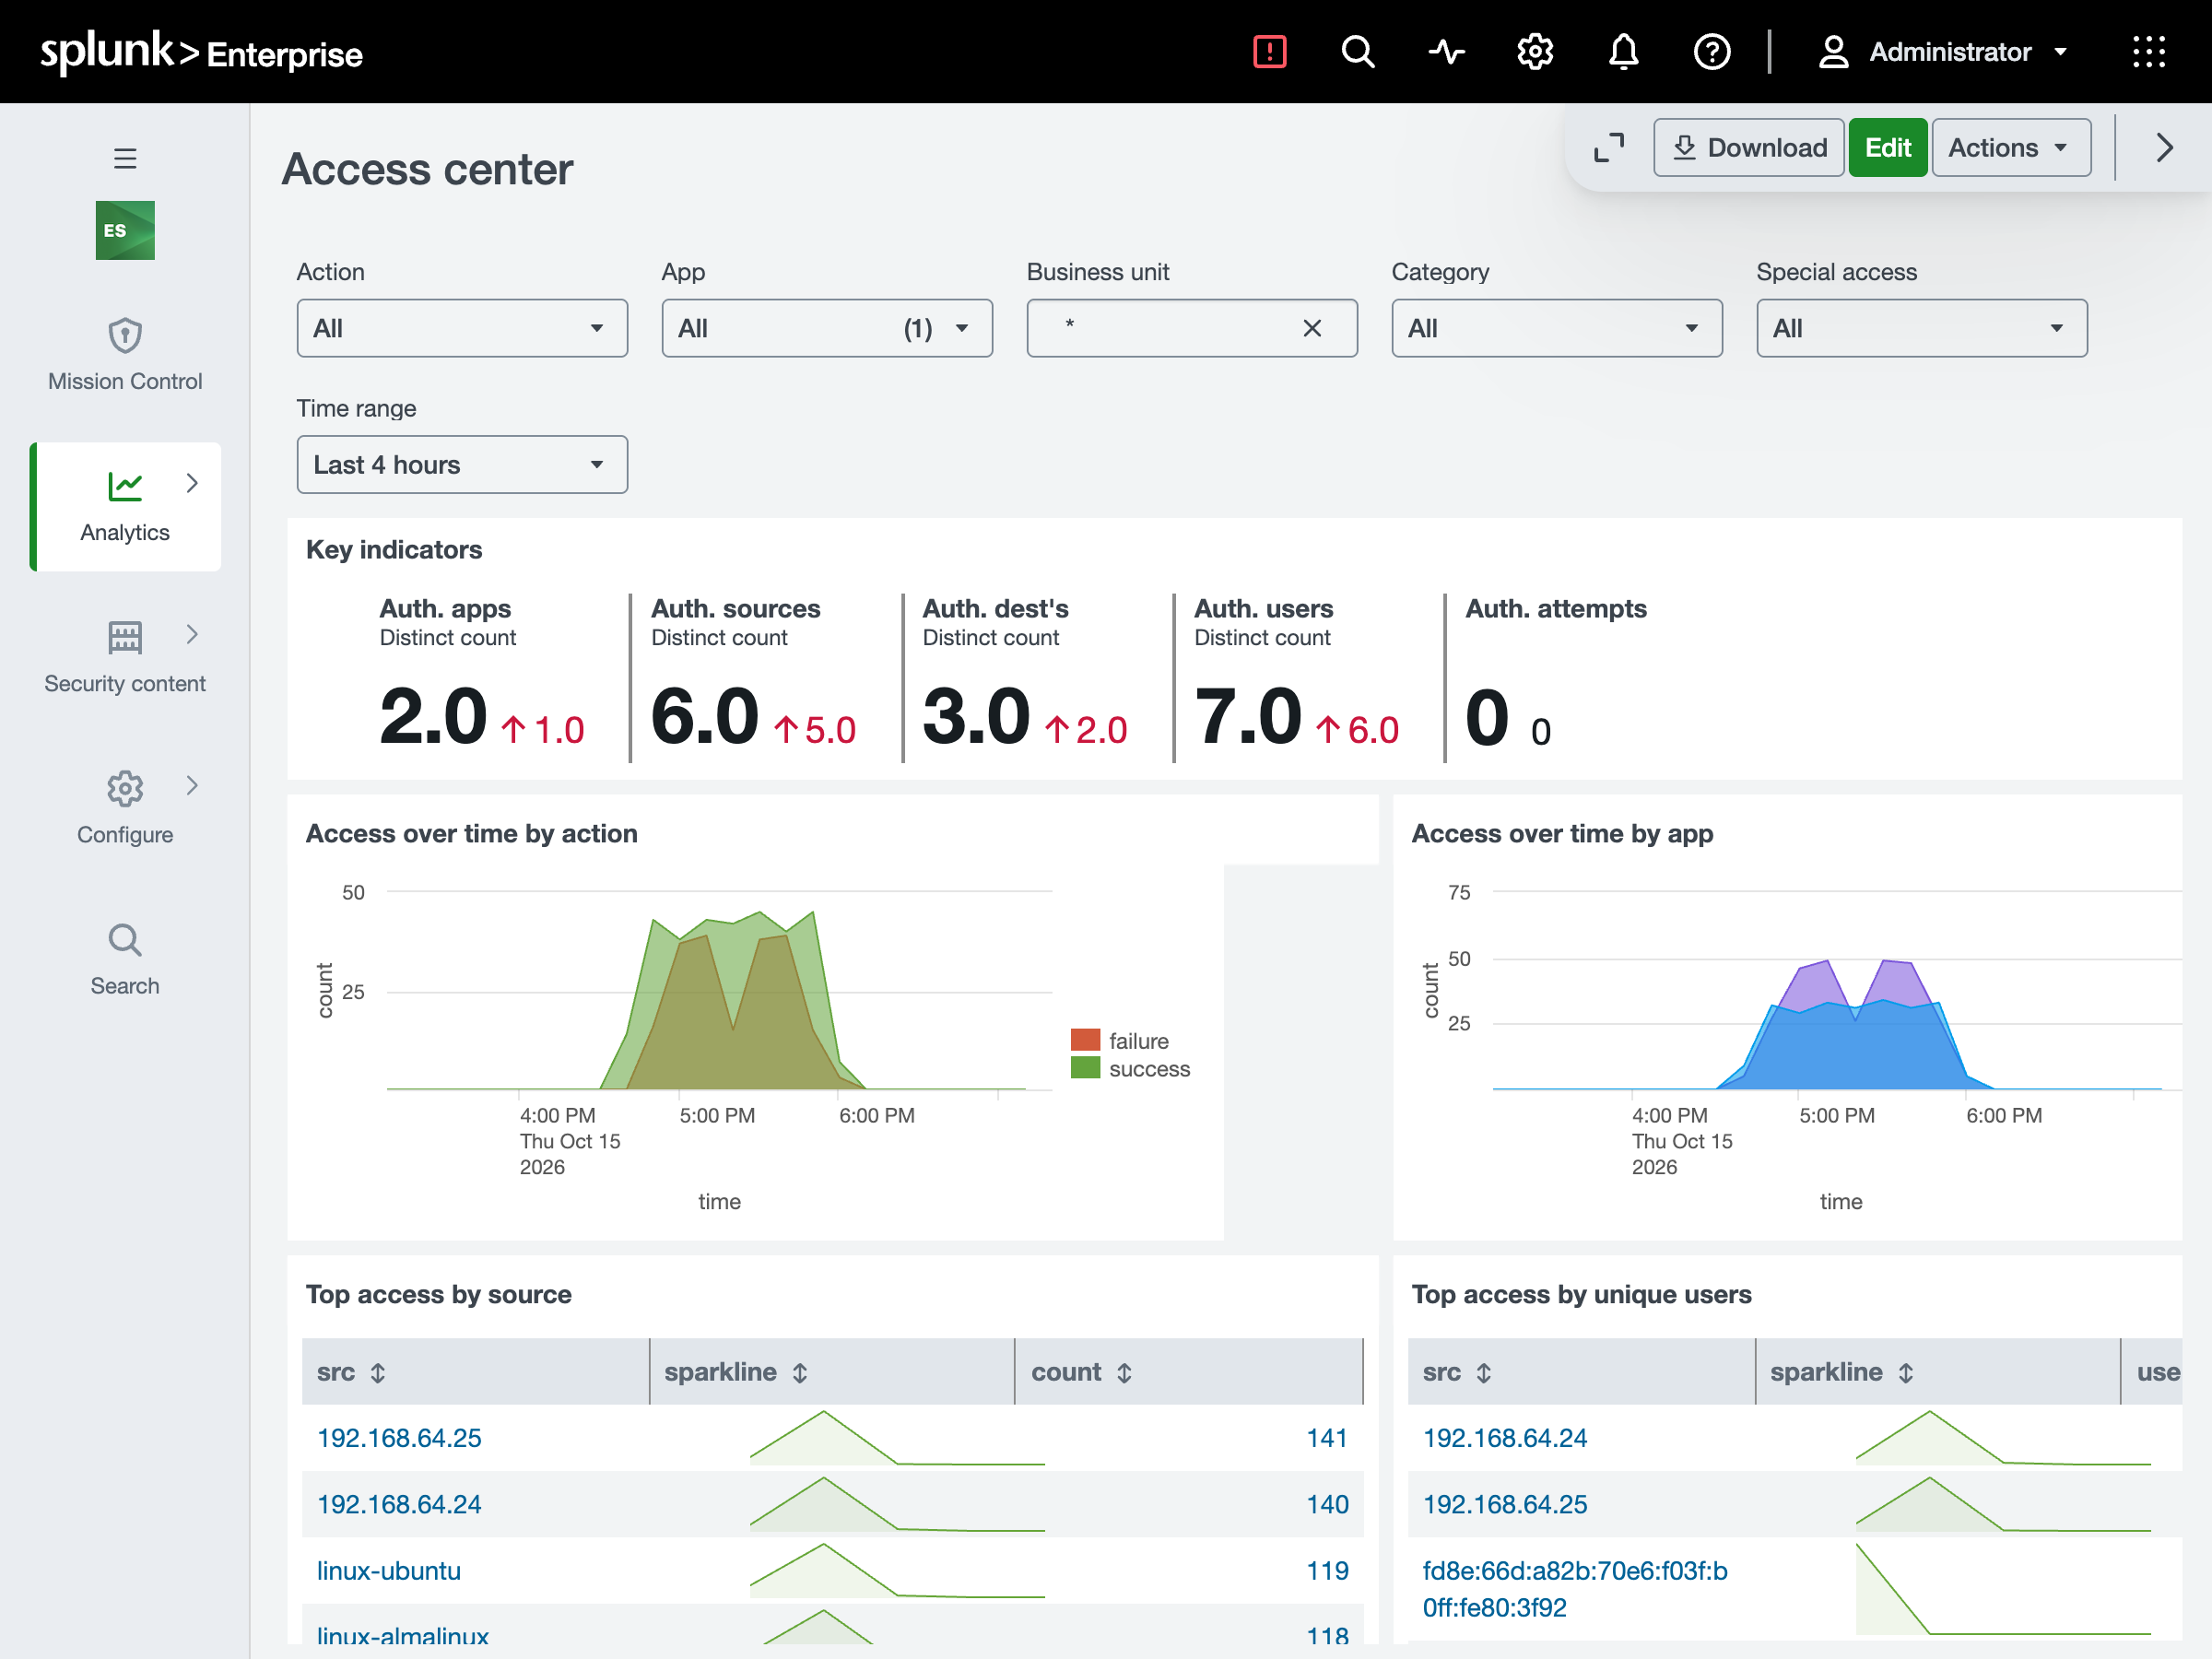The height and width of the screenshot is (1659, 2212).
Task: Click count 141 in the source table
Action: (x=1327, y=1438)
